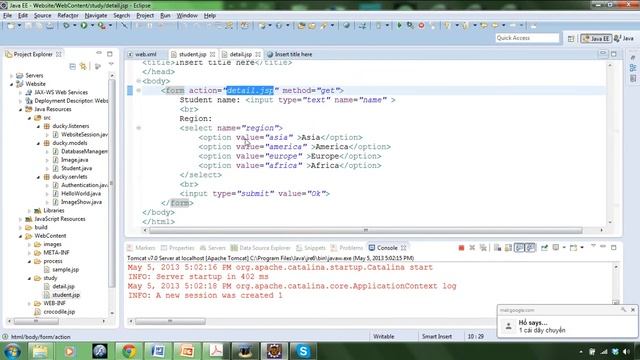640x360 pixels.
Task: Expand the Servers project node
Action: (x=11, y=76)
